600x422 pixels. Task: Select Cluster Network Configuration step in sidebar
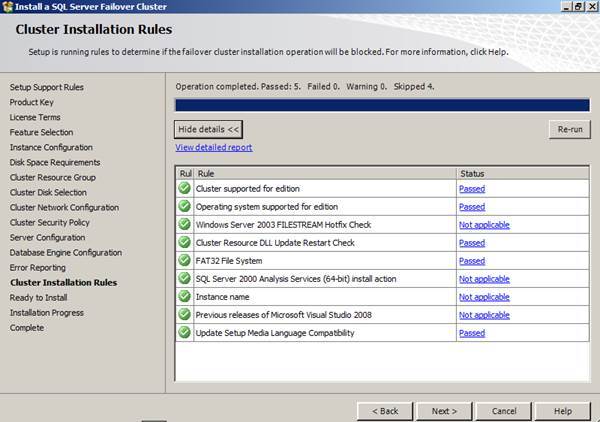[x=64, y=207]
